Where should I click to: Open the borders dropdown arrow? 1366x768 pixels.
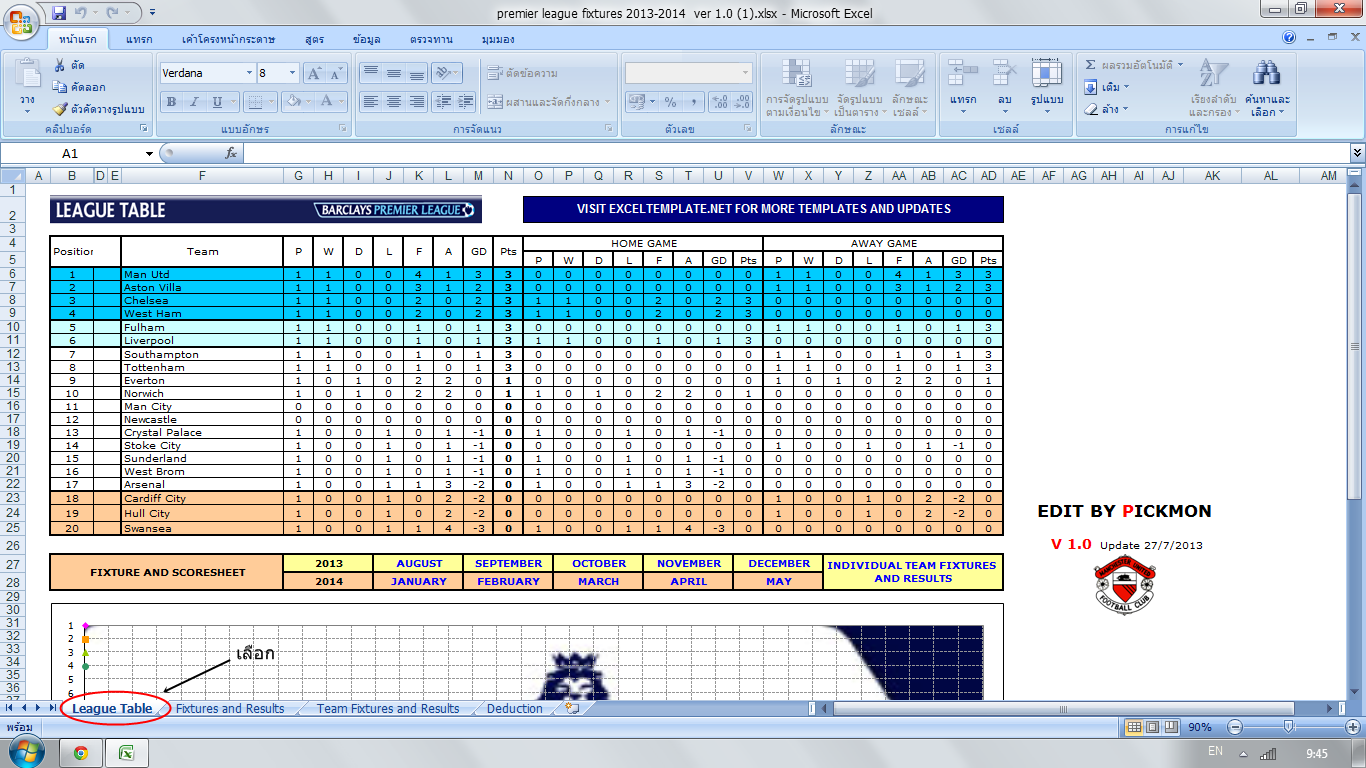pos(272,102)
